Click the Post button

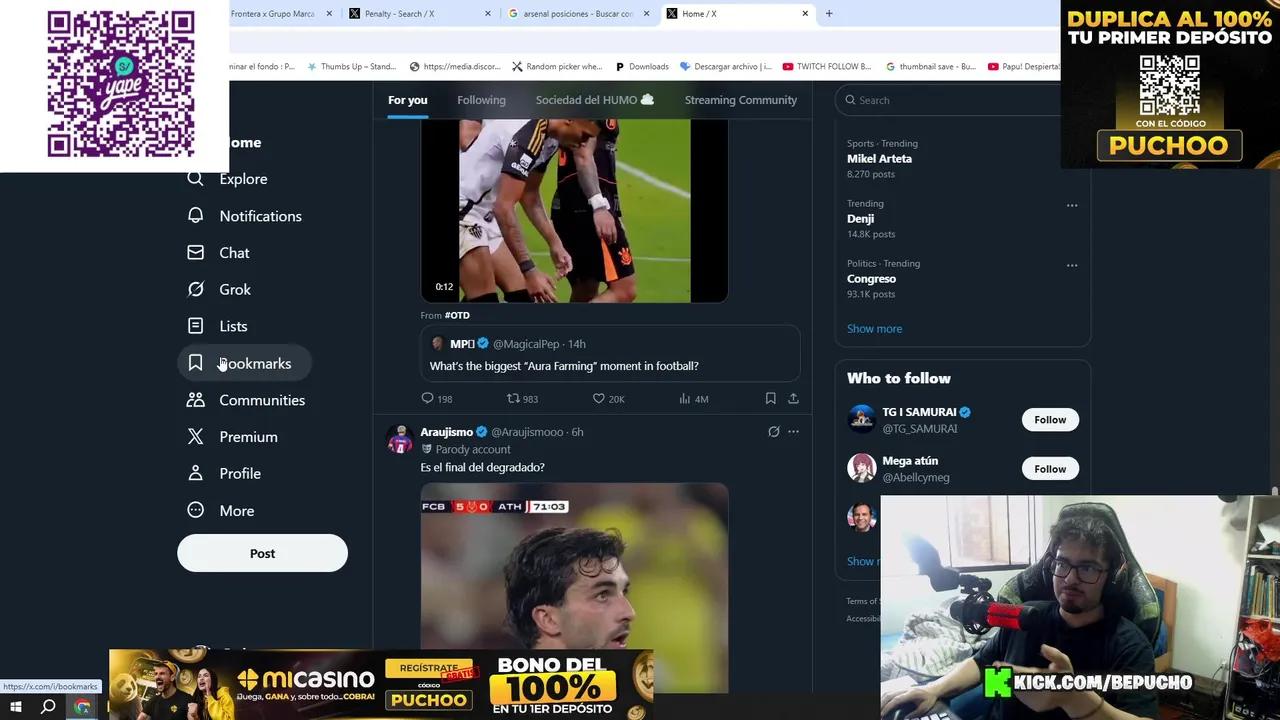coord(262,553)
